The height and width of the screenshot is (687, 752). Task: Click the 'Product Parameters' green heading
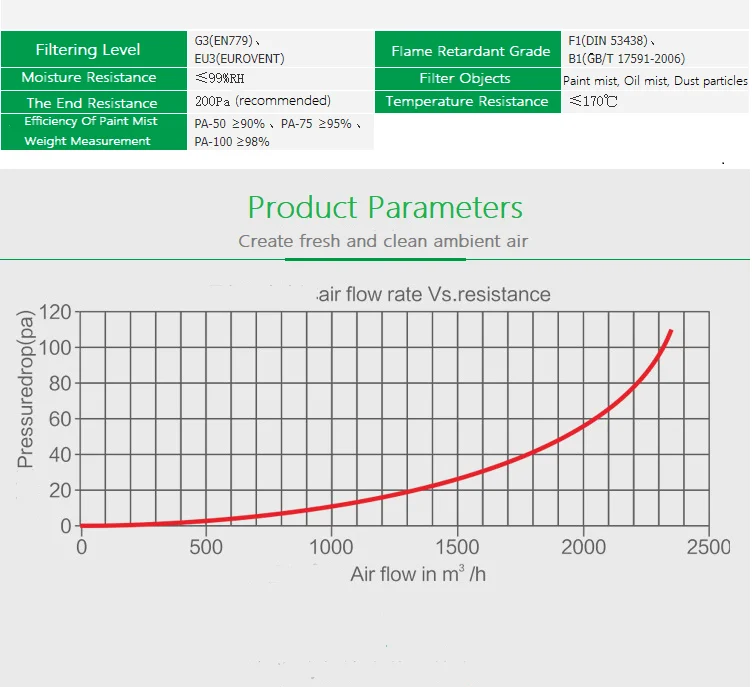coord(385,208)
